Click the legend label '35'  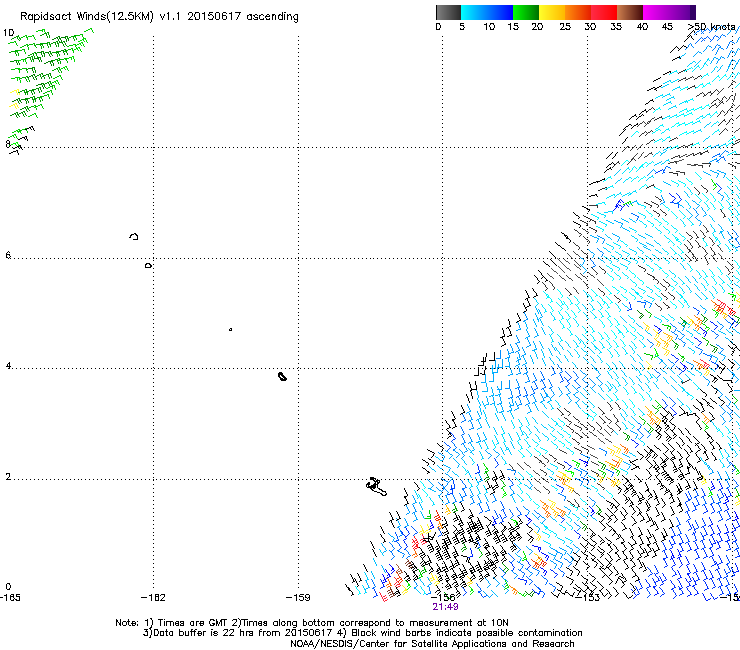616,26
